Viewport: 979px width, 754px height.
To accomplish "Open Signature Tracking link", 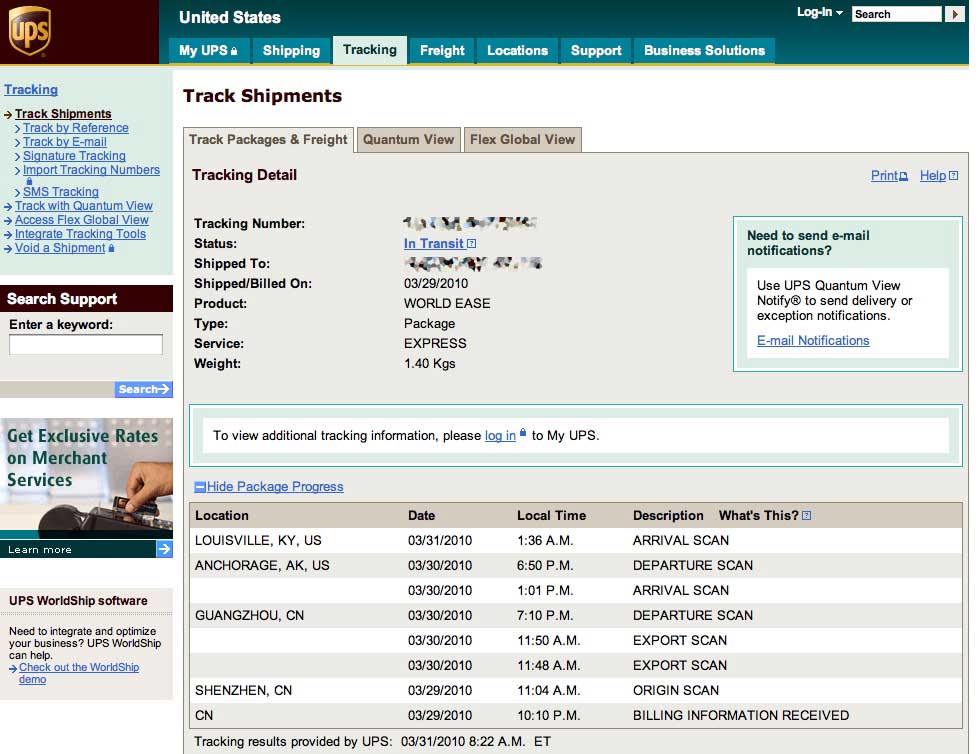I will (74, 156).
